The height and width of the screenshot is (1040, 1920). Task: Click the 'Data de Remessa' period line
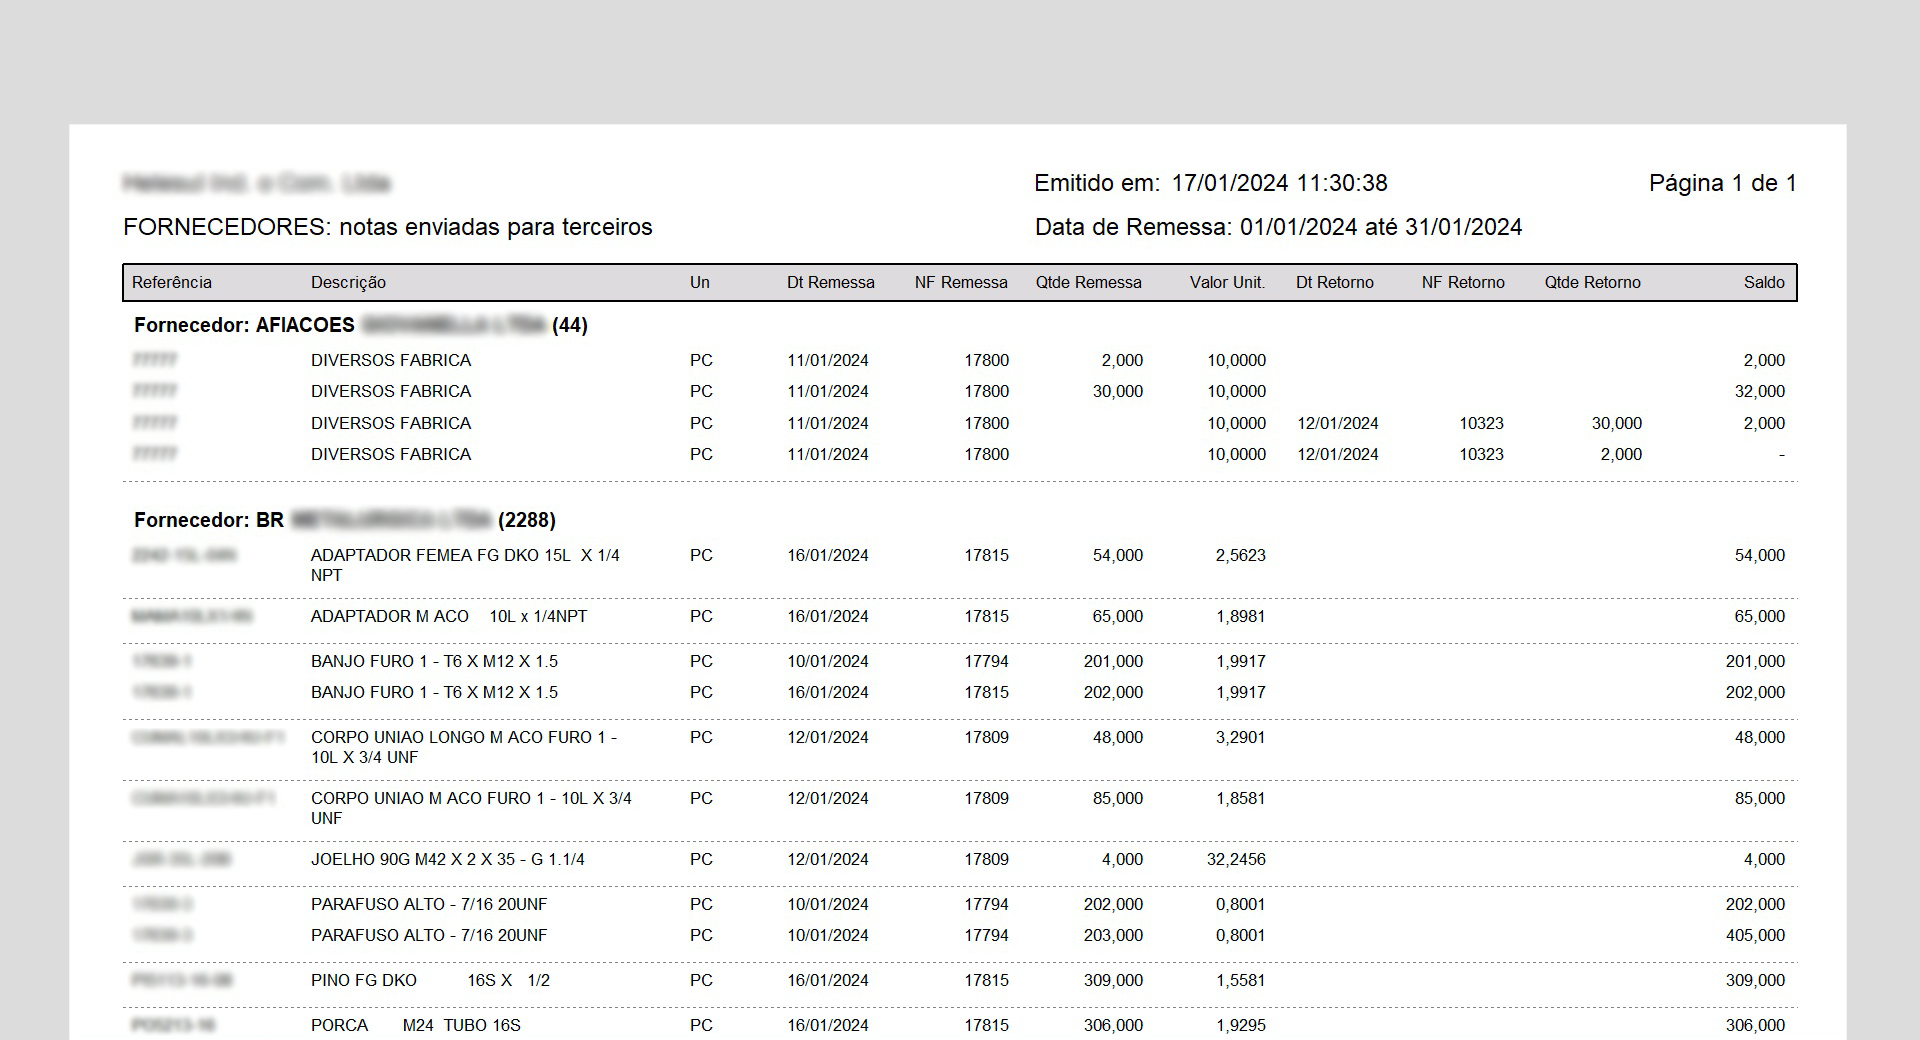[x=1279, y=227]
